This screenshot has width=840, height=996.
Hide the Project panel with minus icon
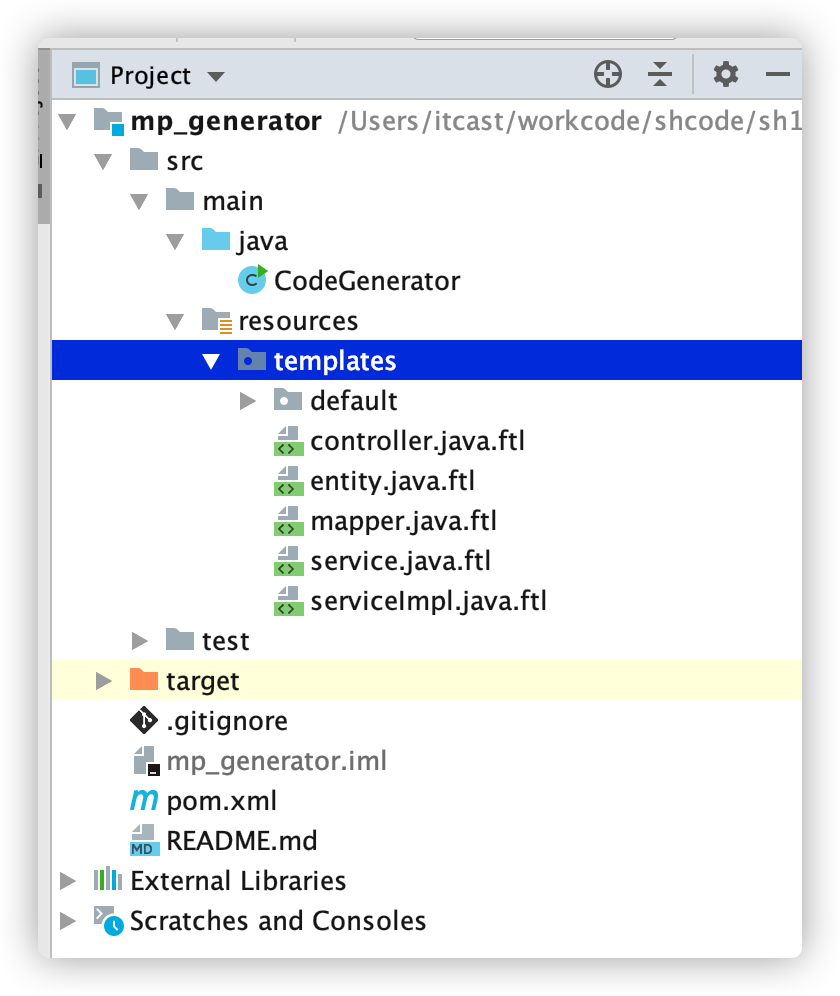pos(778,75)
